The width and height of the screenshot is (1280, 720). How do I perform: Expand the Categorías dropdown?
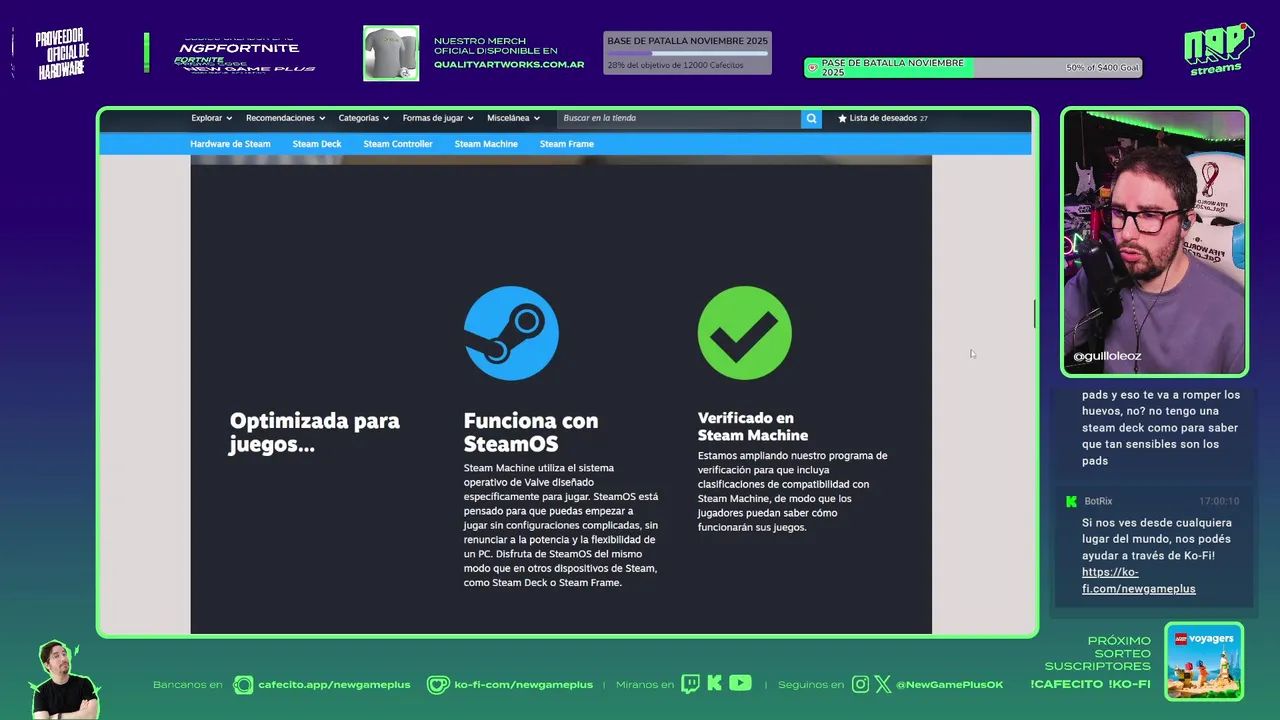pos(364,118)
